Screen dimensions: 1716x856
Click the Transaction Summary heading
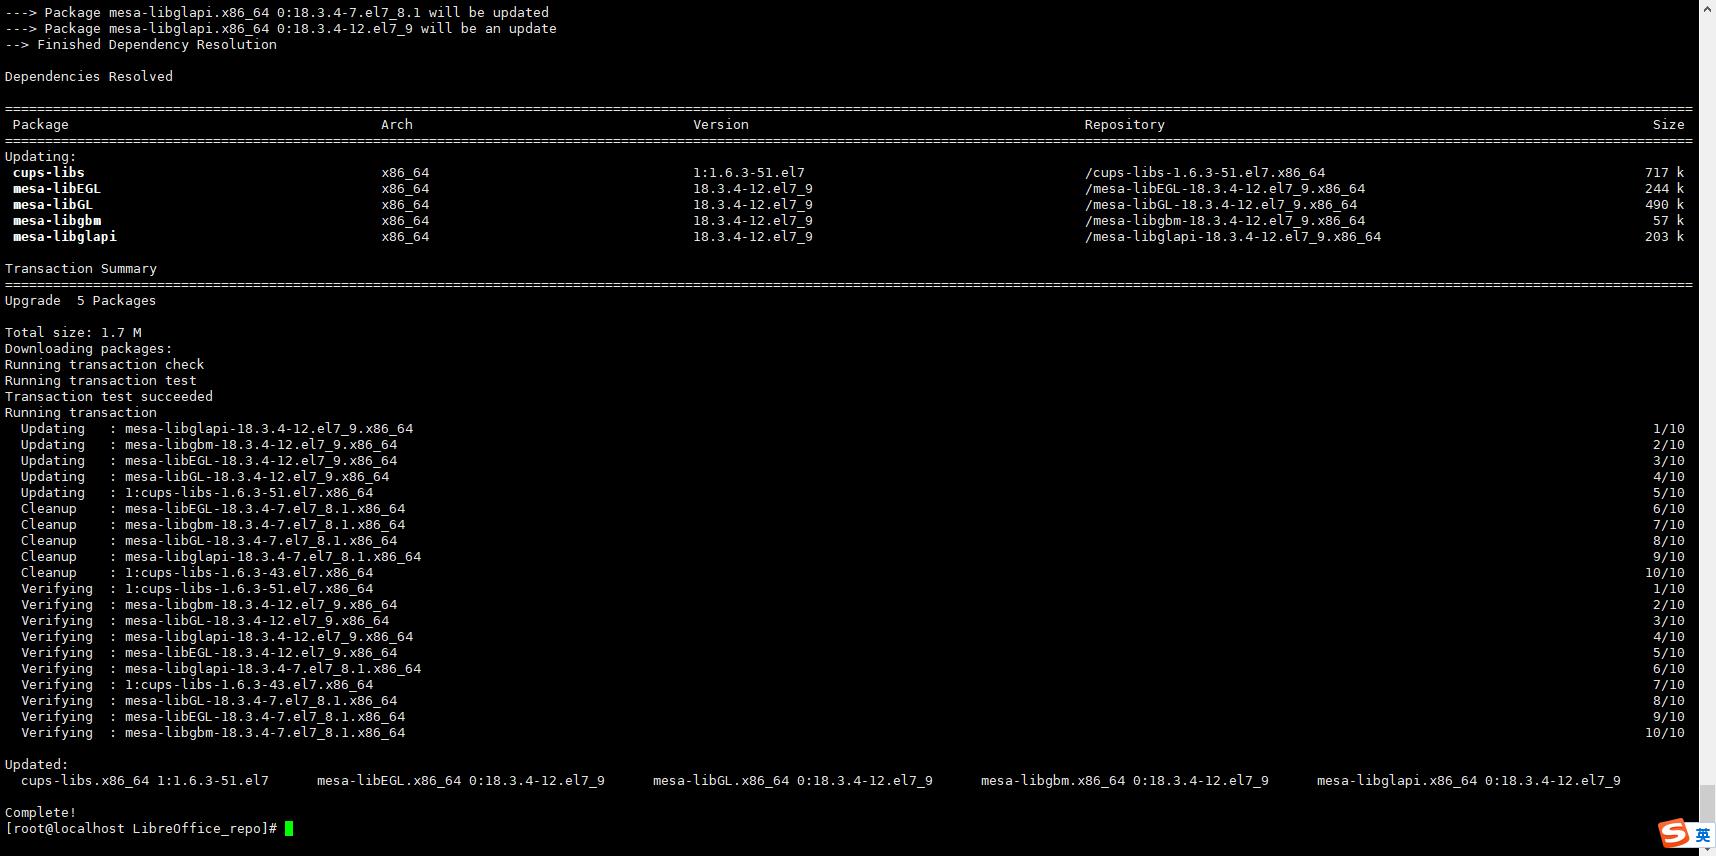[x=80, y=268]
